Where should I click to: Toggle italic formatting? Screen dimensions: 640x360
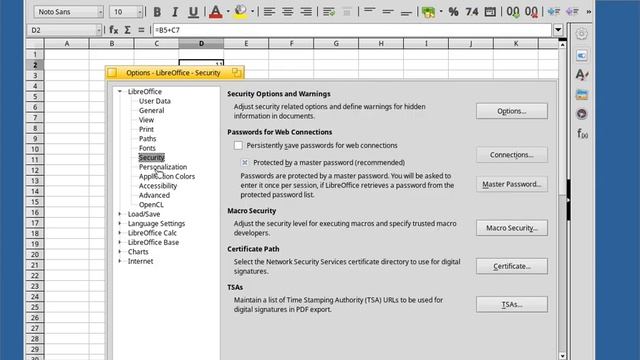coord(175,12)
